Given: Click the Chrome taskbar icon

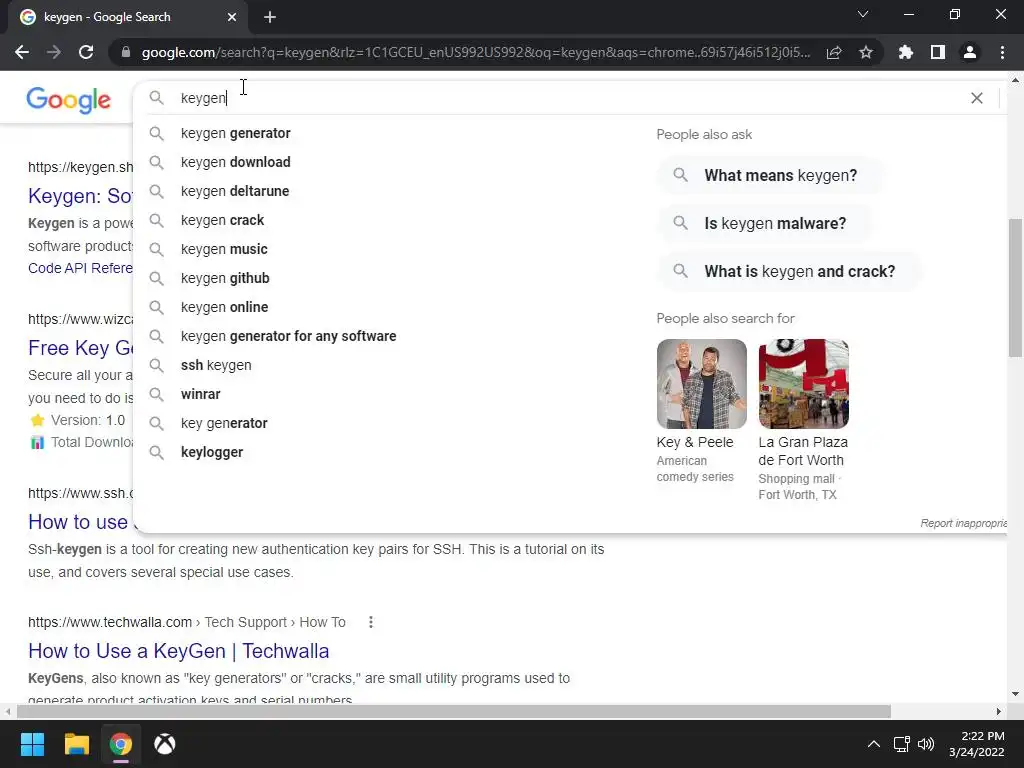Looking at the screenshot, I should [x=121, y=744].
